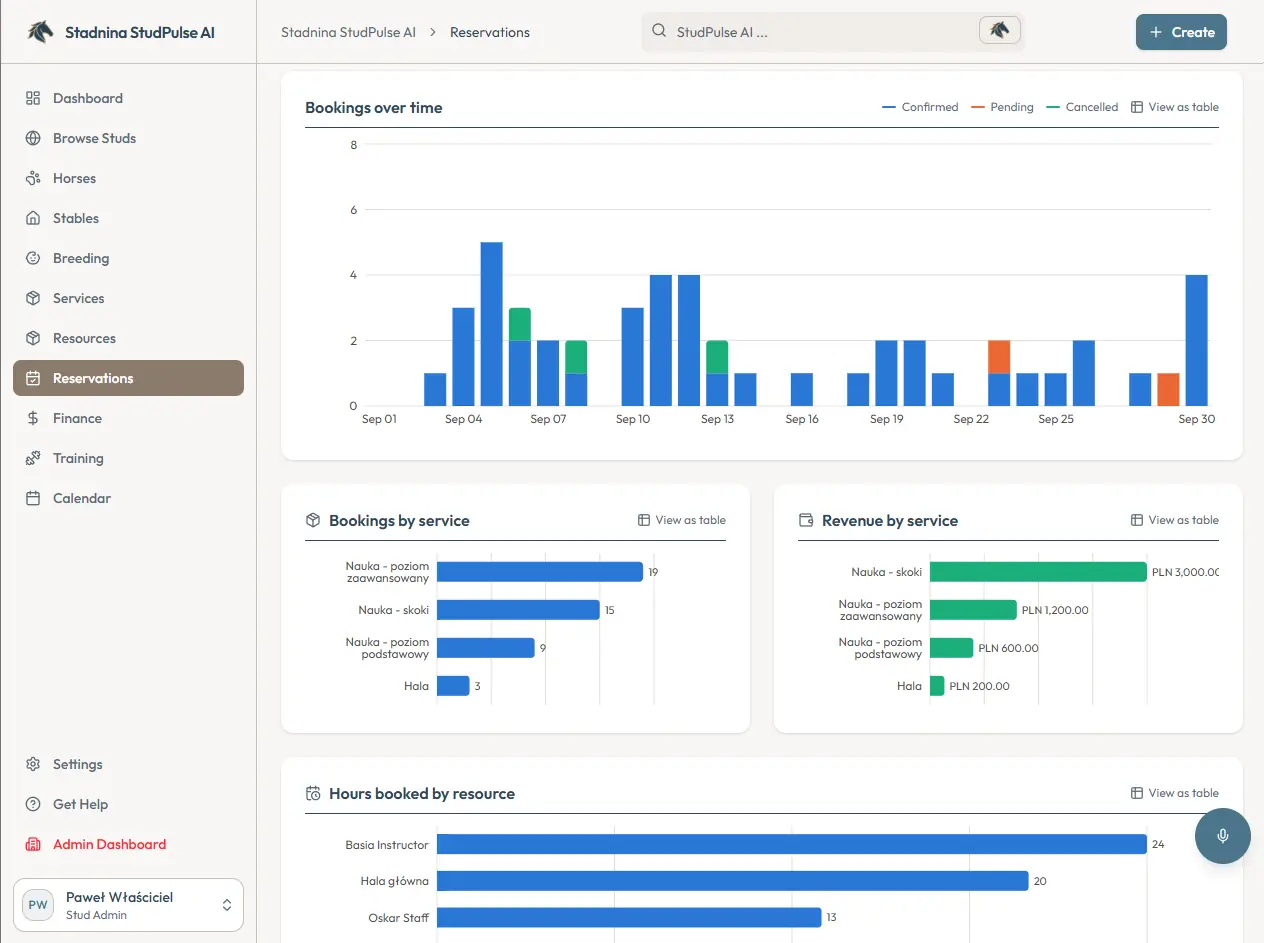The height and width of the screenshot is (943, 1264).
Task: Click the Sep 30 confirmed bookings bar
Action: [1196, 340]
